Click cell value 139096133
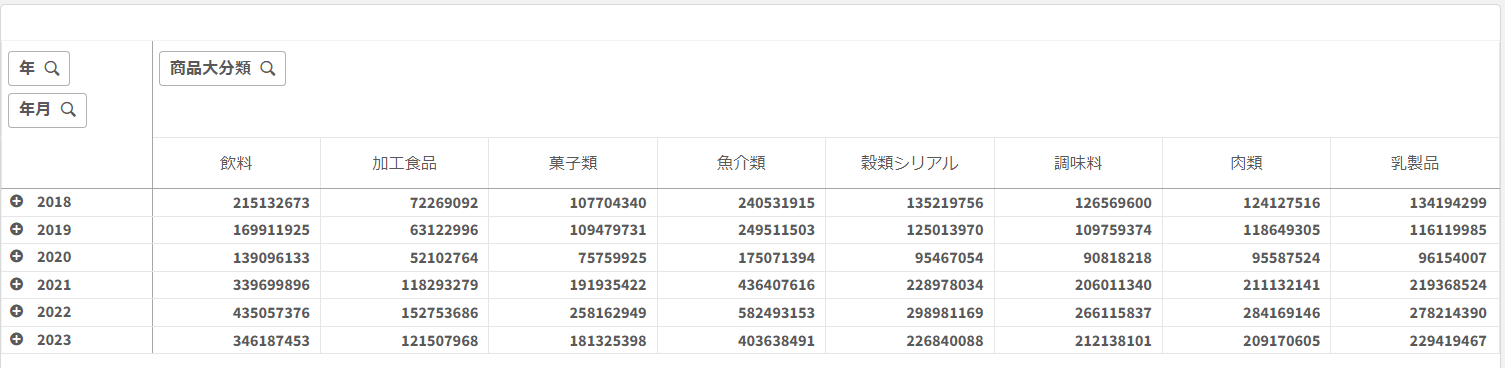This screenshot has width=1505, height=368. [271, 257]
